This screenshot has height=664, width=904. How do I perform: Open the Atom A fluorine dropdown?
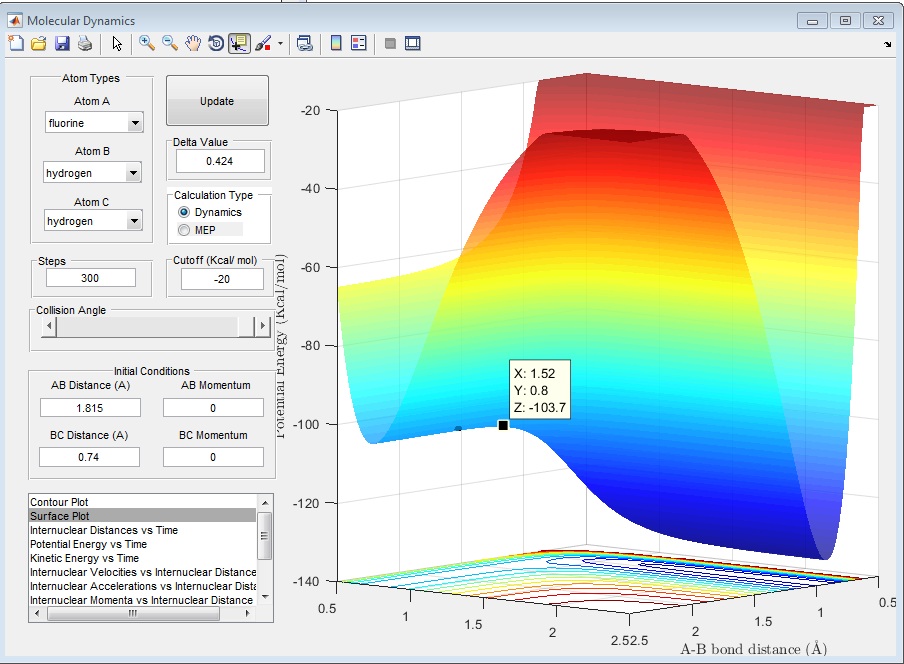[x=134, y=123]
